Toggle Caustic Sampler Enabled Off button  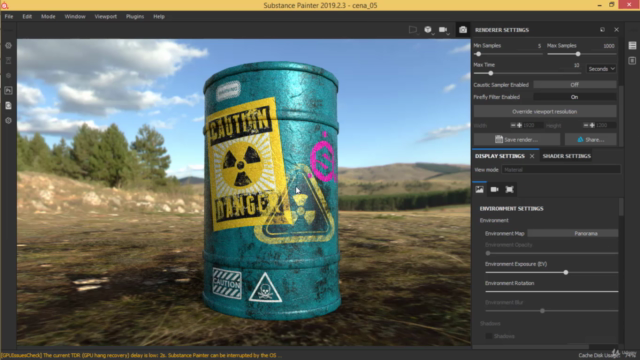click(x=575, y=85)
